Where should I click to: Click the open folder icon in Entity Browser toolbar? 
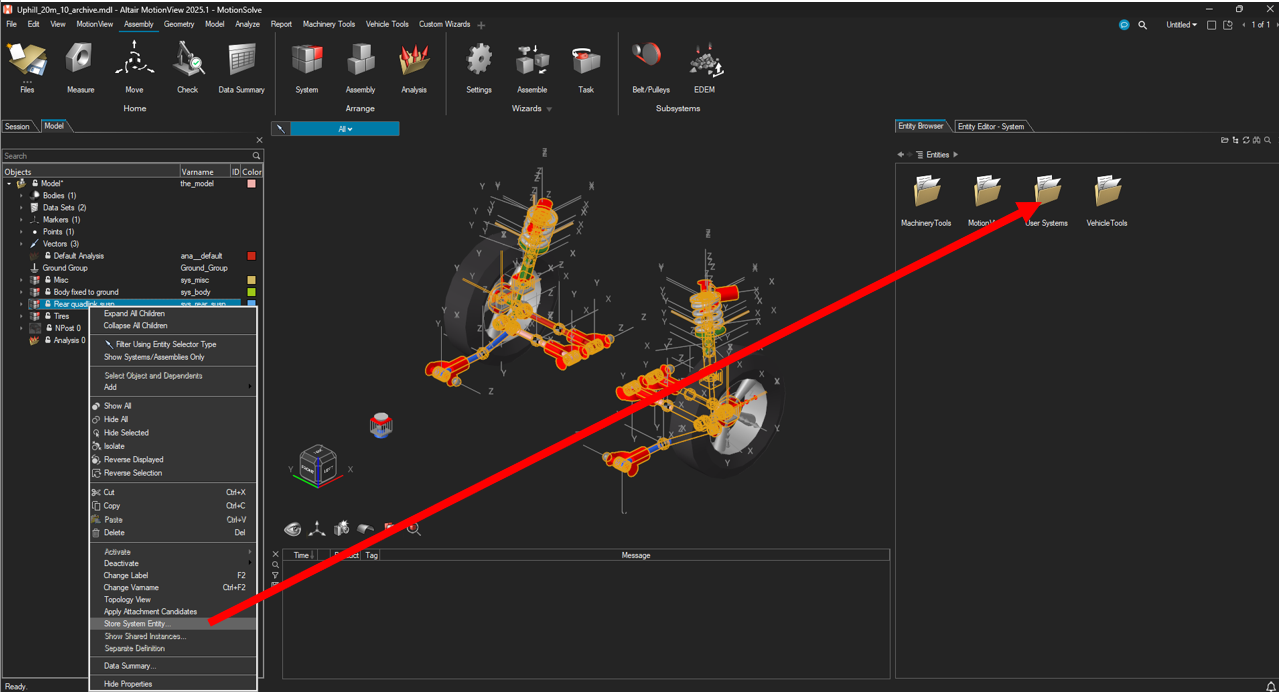tap(1225, 140)
